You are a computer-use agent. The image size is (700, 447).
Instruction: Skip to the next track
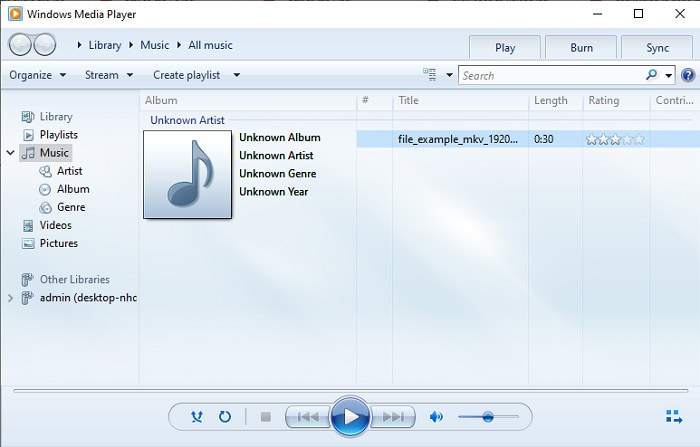[393, 417]
